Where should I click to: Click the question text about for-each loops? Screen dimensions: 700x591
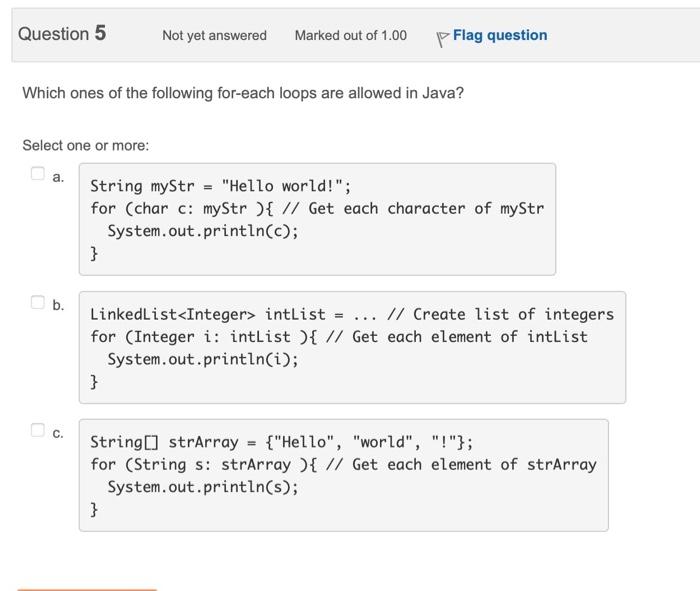(243, 93)
